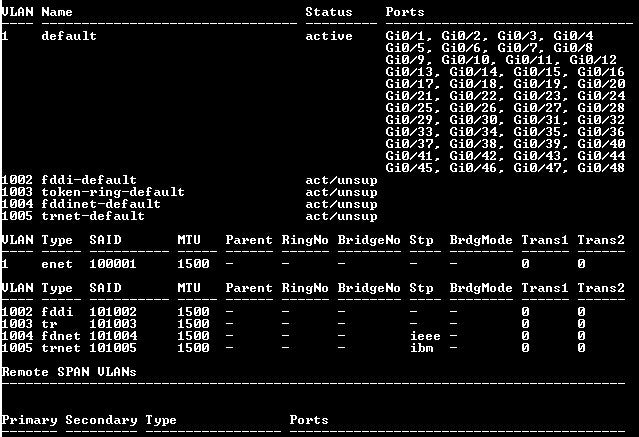
Task: Click act/unsup status of fddi-default
Action: click(341, 180)
